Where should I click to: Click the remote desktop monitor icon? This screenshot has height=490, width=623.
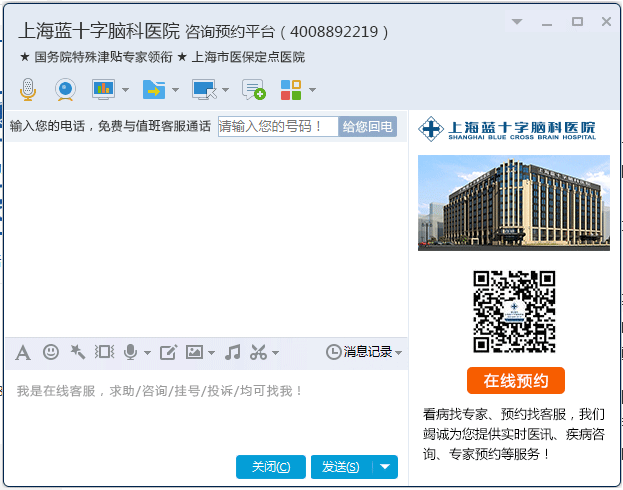click(x=204, y=89)
